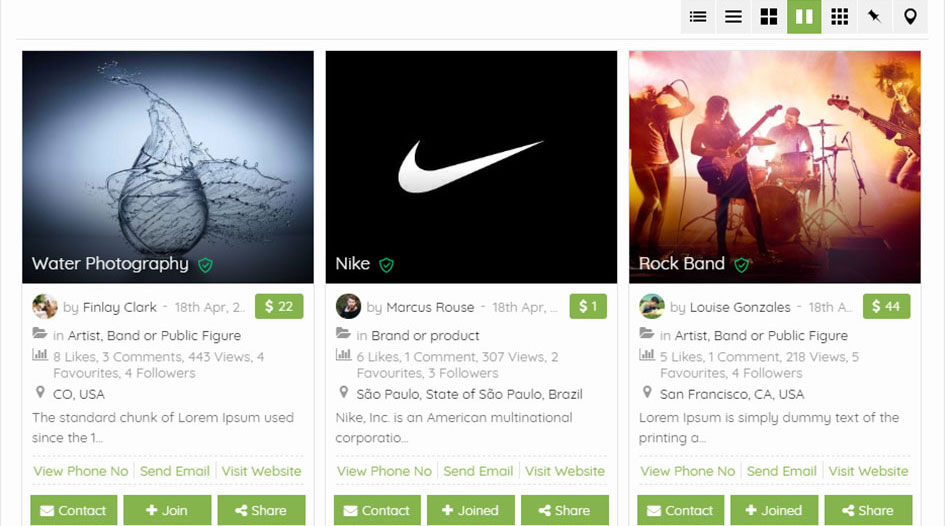Click the verified shield next to Nike
Viewport: 949px width, 526px height.
tap(386, 265)
